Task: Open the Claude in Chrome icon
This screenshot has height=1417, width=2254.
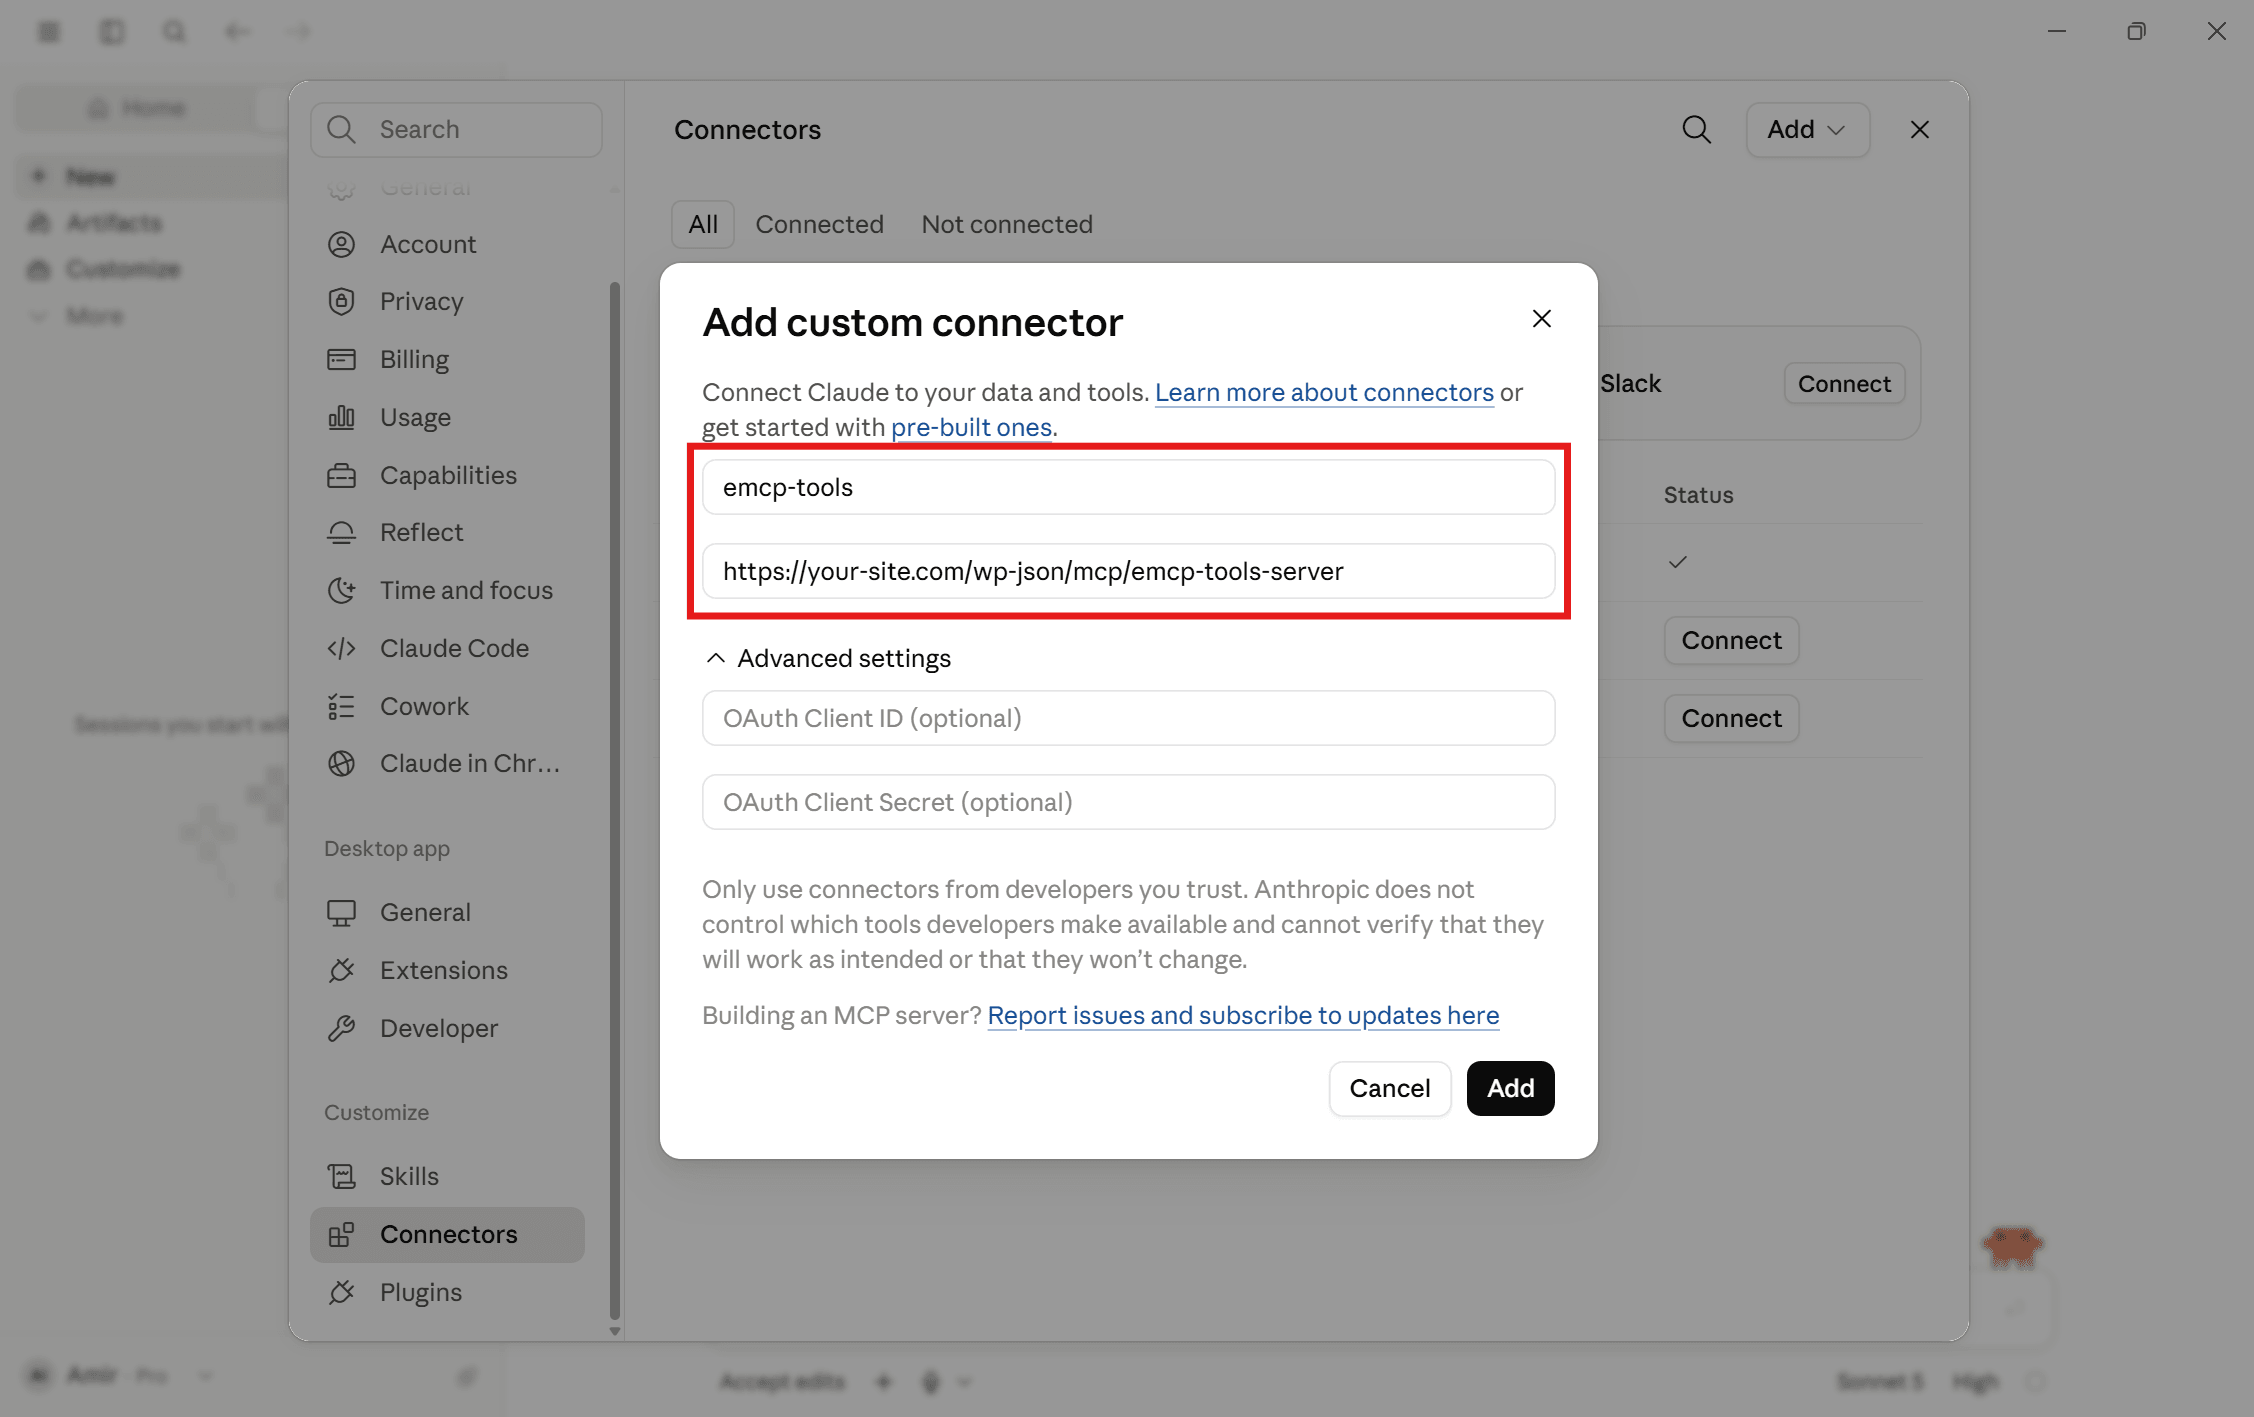Action: coord(341,763)
